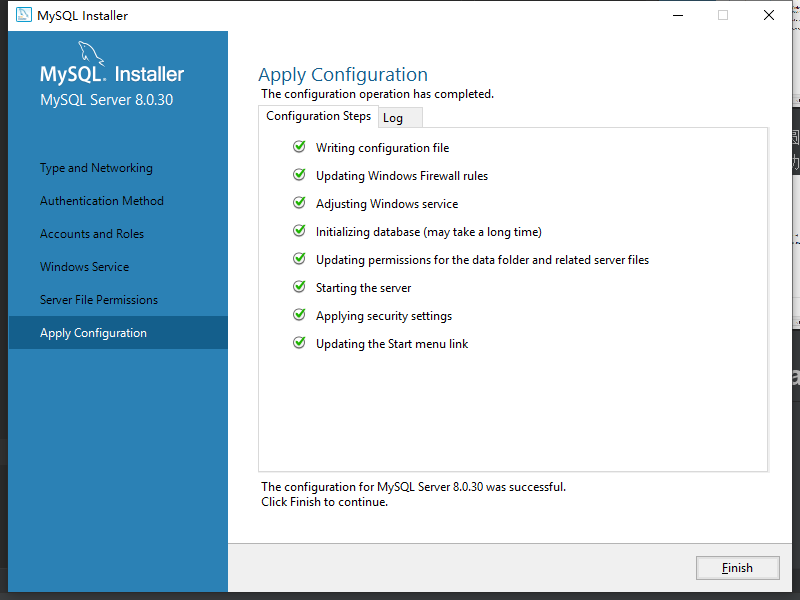Select Server File Permissions step

[x=99, y=300]
